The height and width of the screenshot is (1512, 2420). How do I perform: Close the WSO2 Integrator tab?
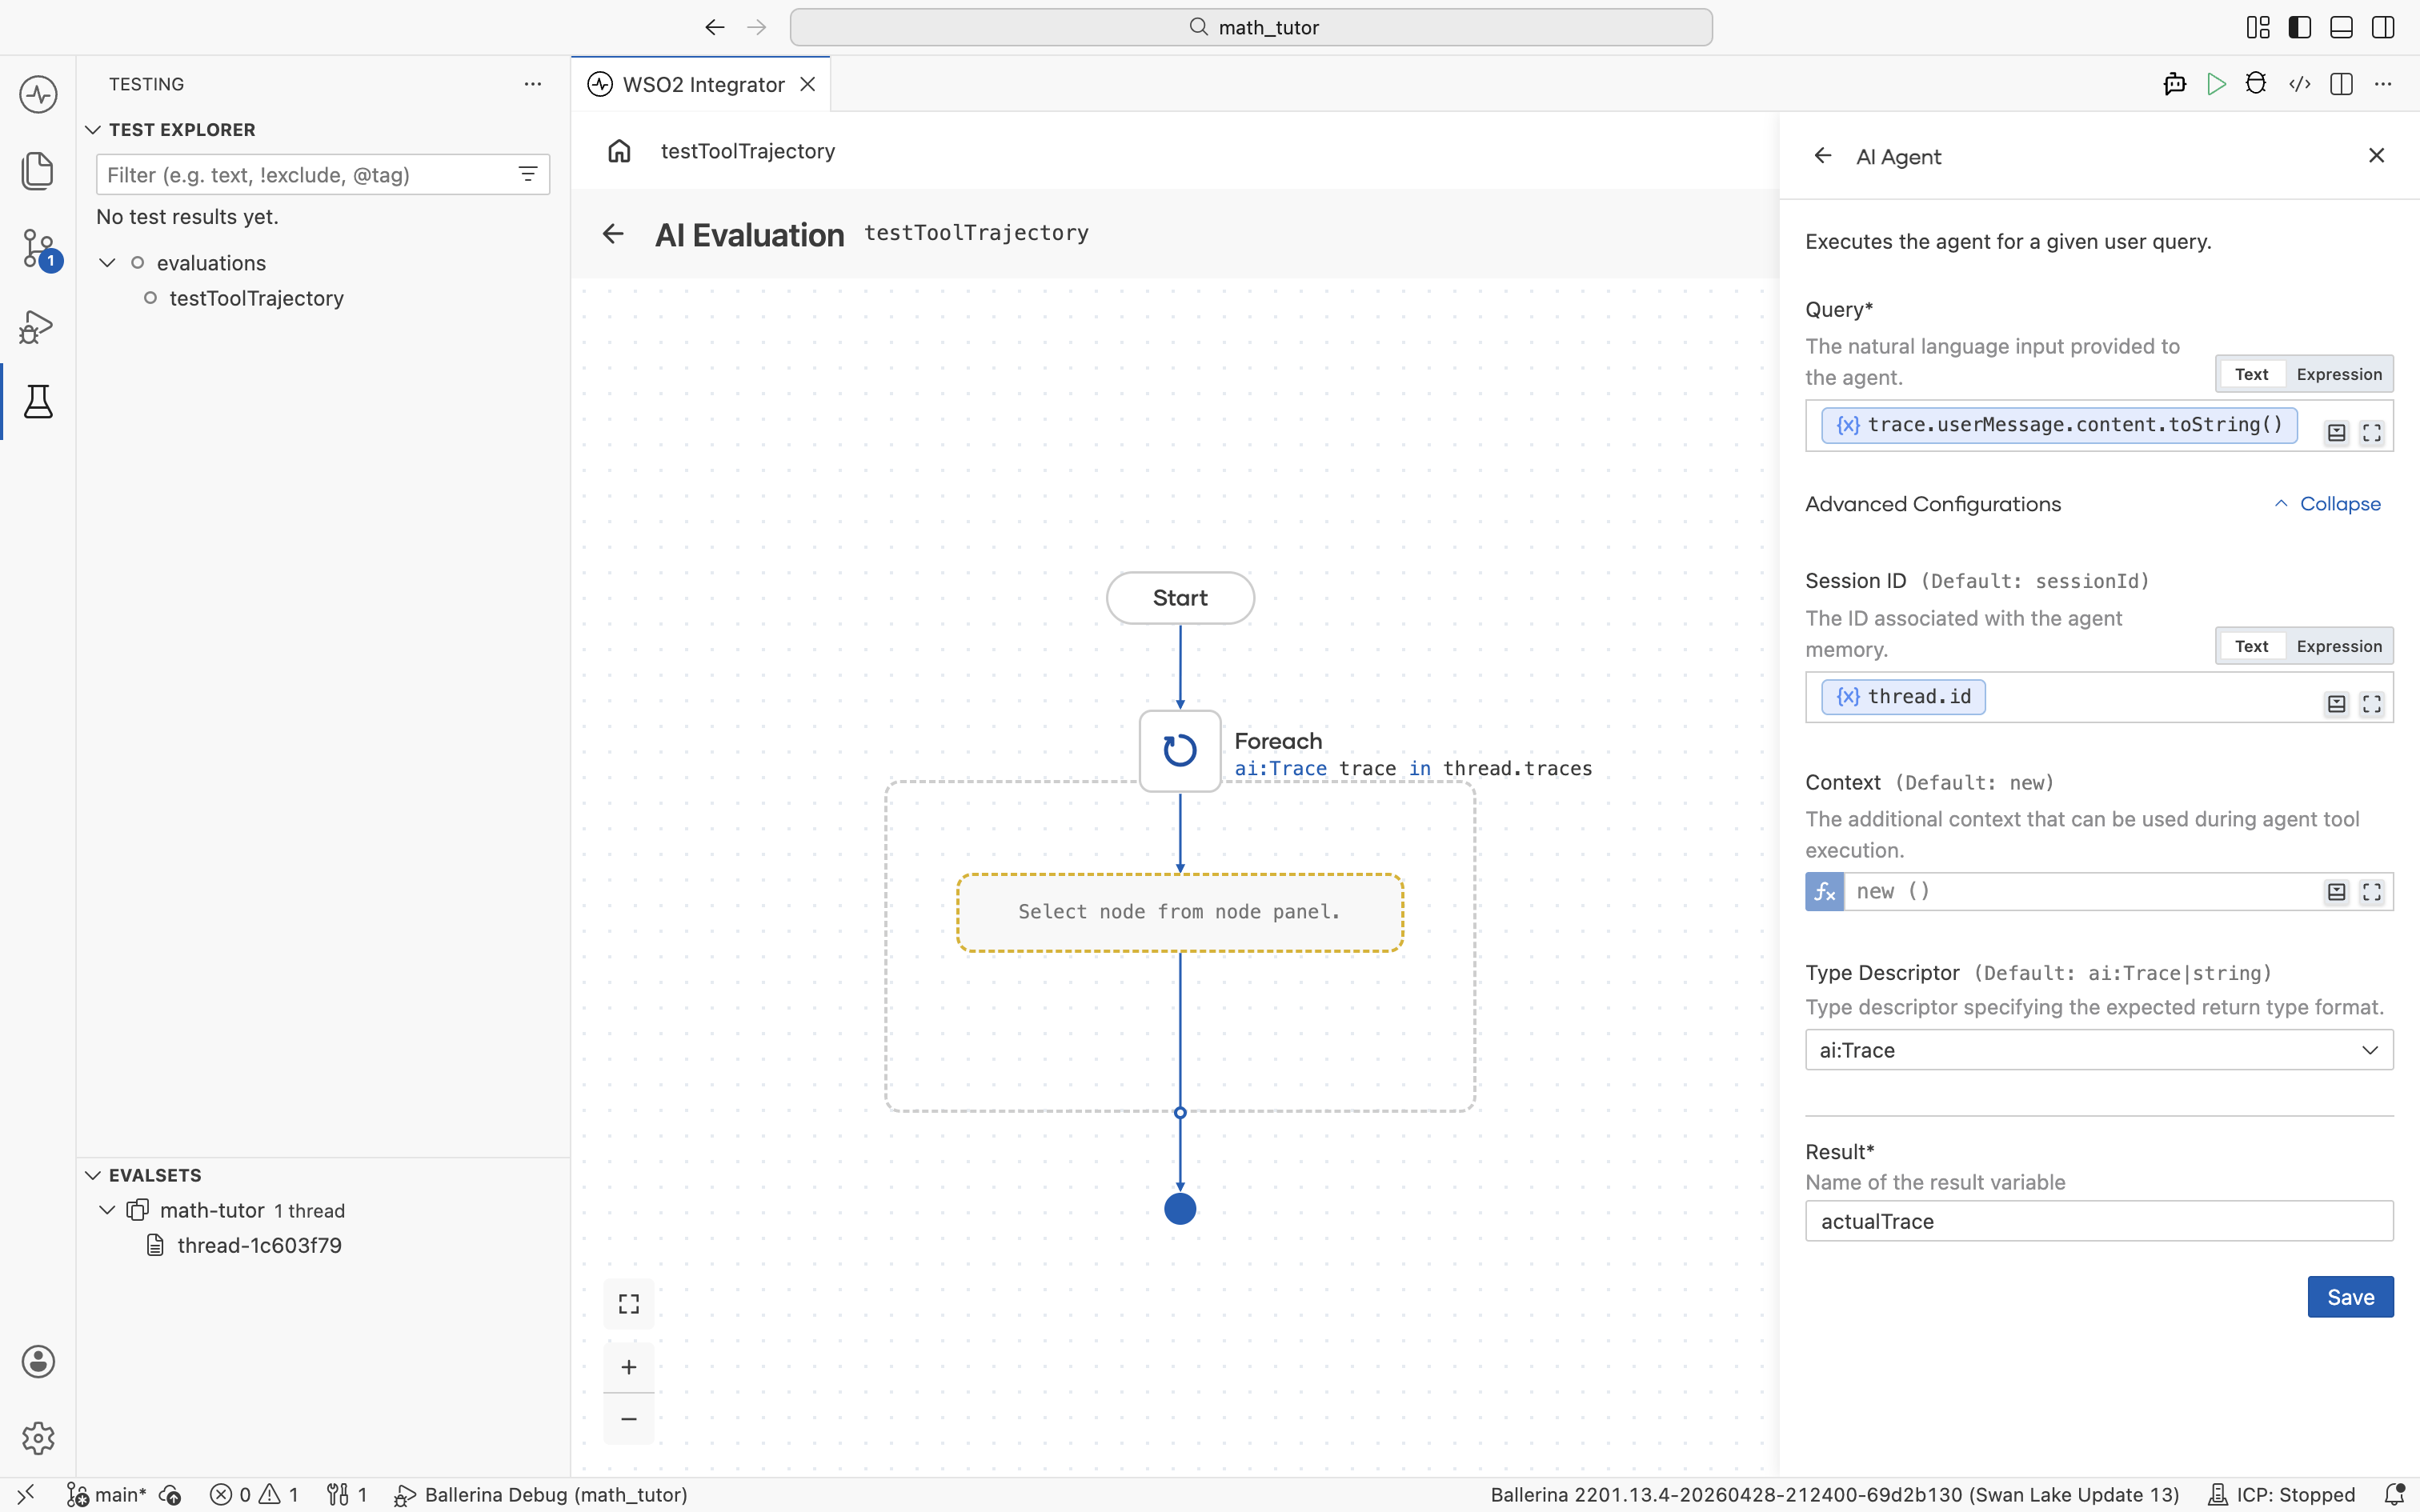tap(808, 84)
